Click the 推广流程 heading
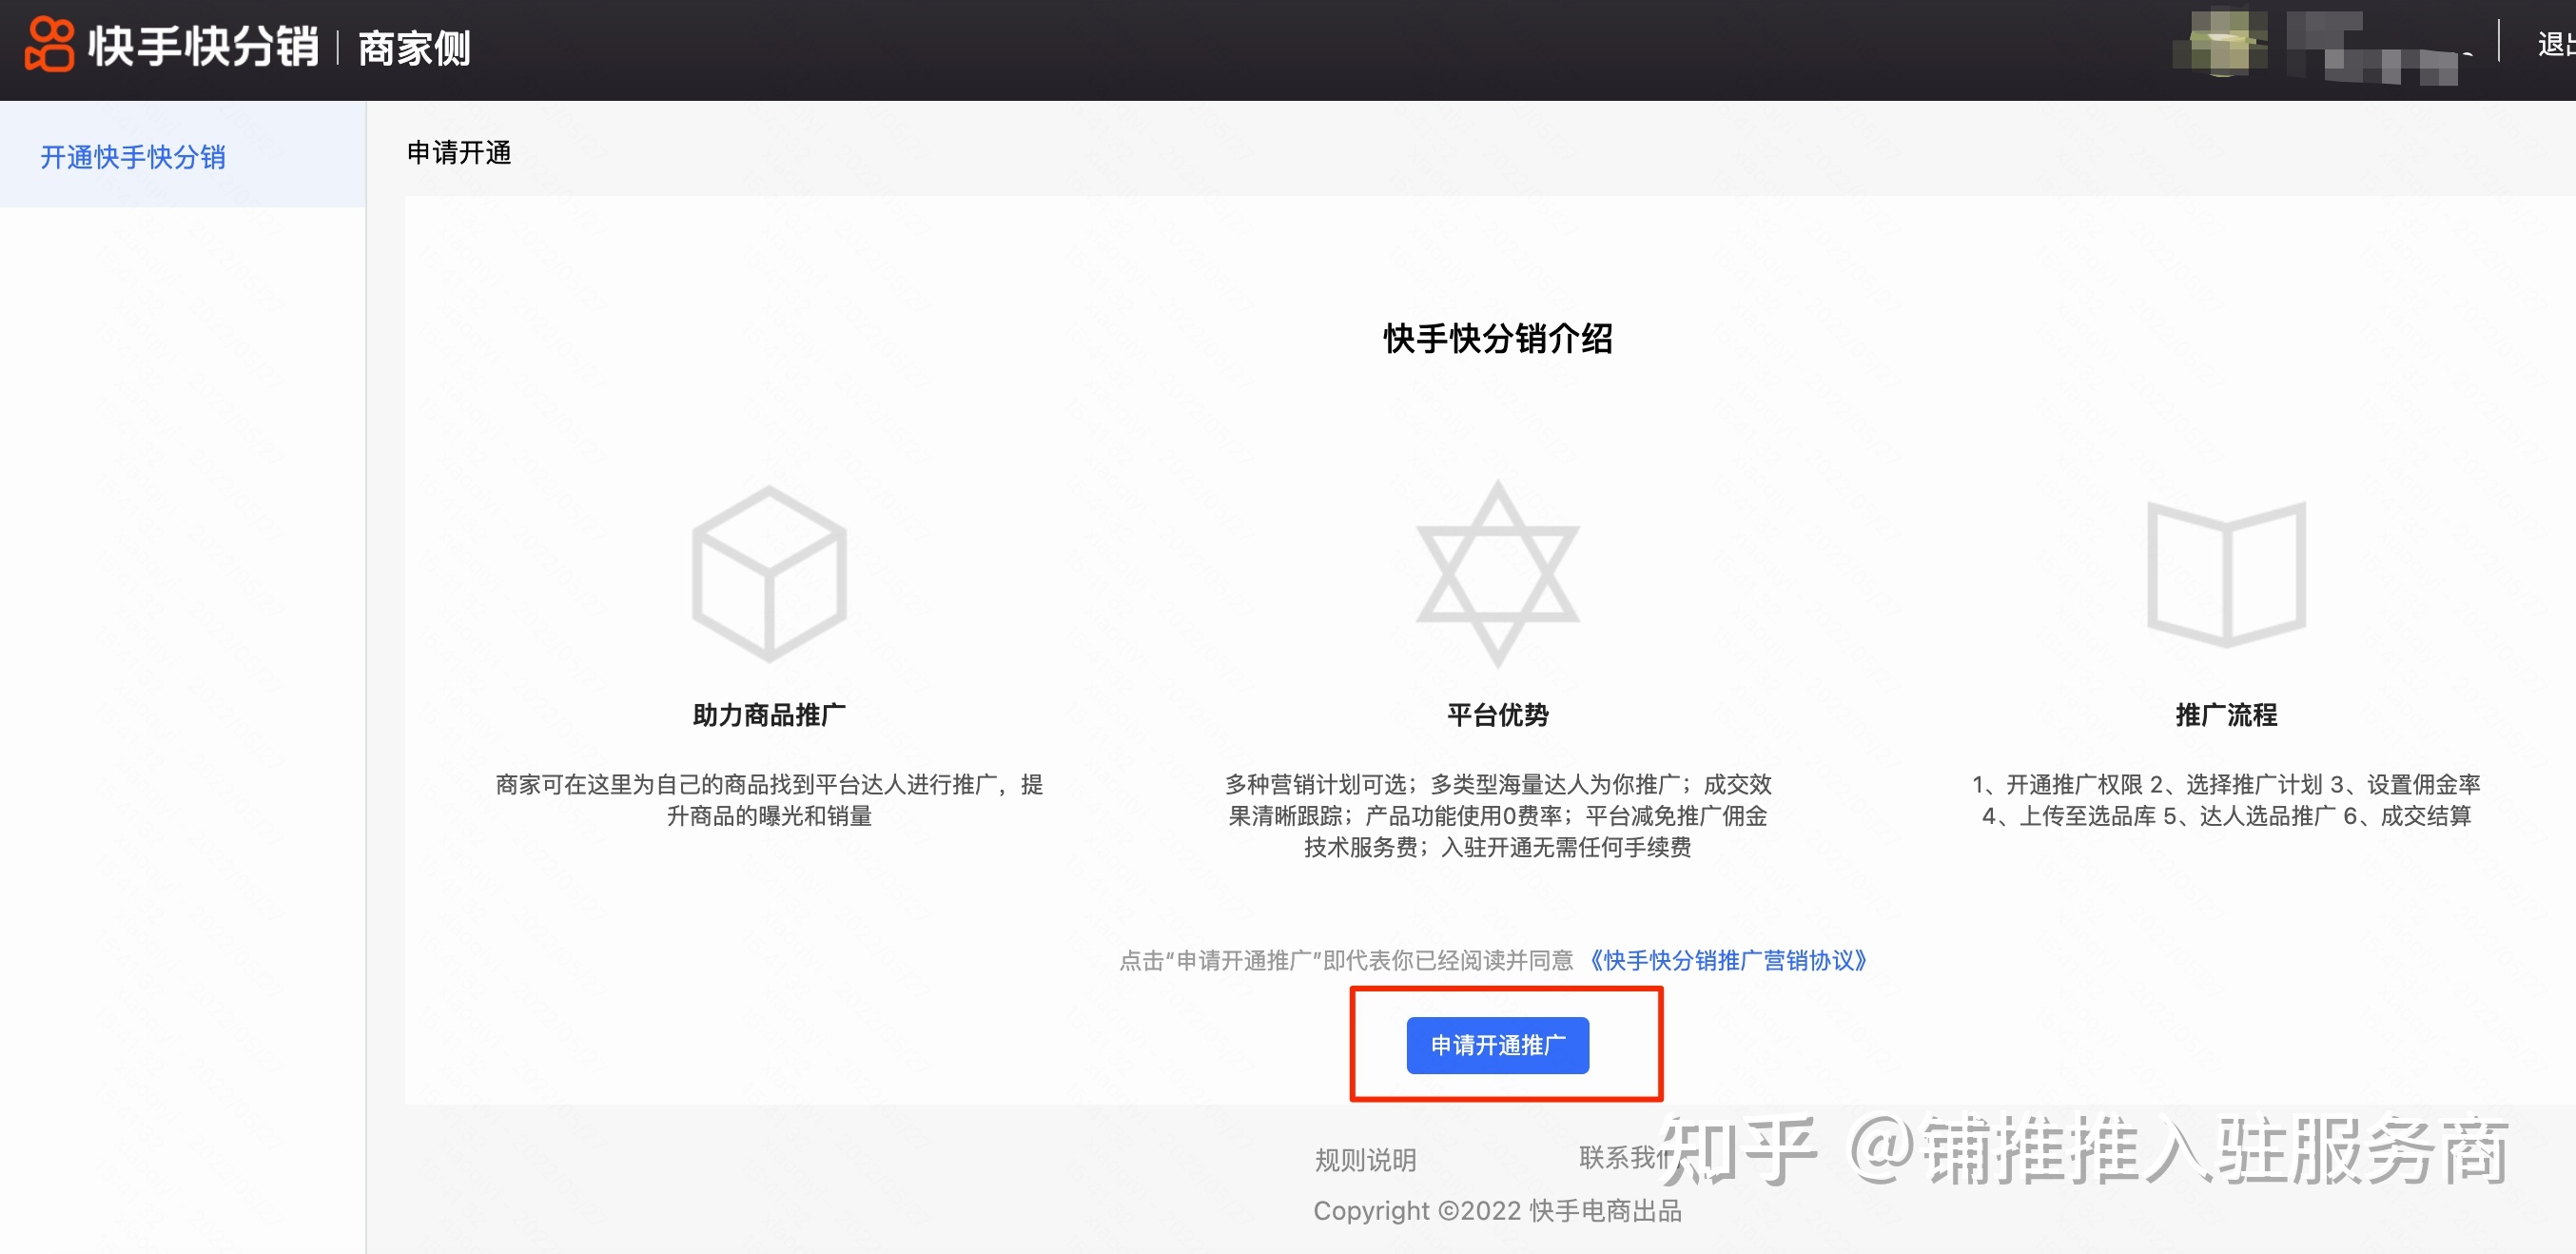The width and height of the screenshot is (2576, 1254). point(2226,715)
